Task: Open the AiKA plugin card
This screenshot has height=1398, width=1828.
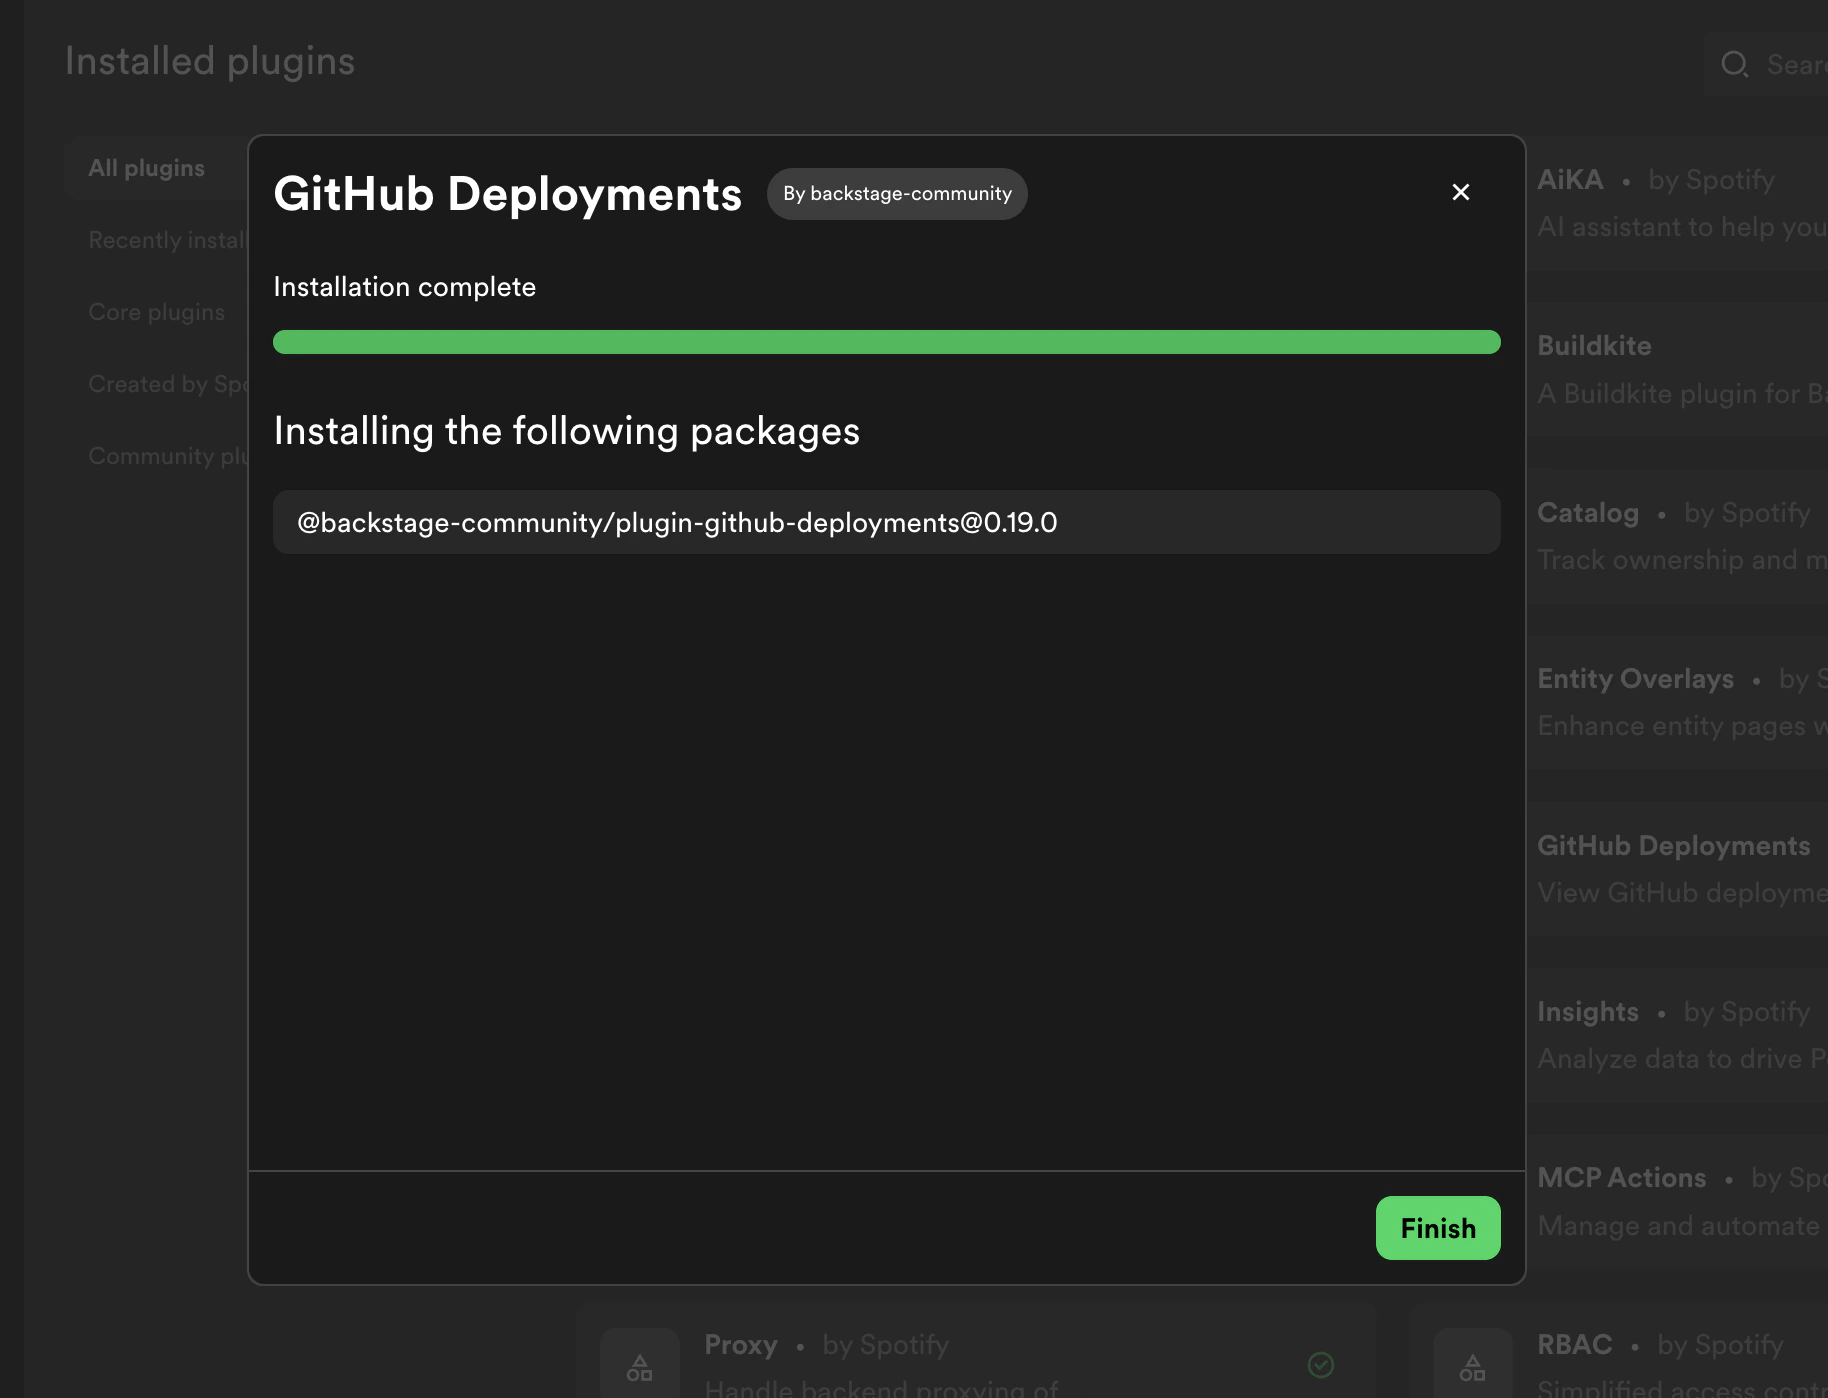Action: [x=1677, y=203]
